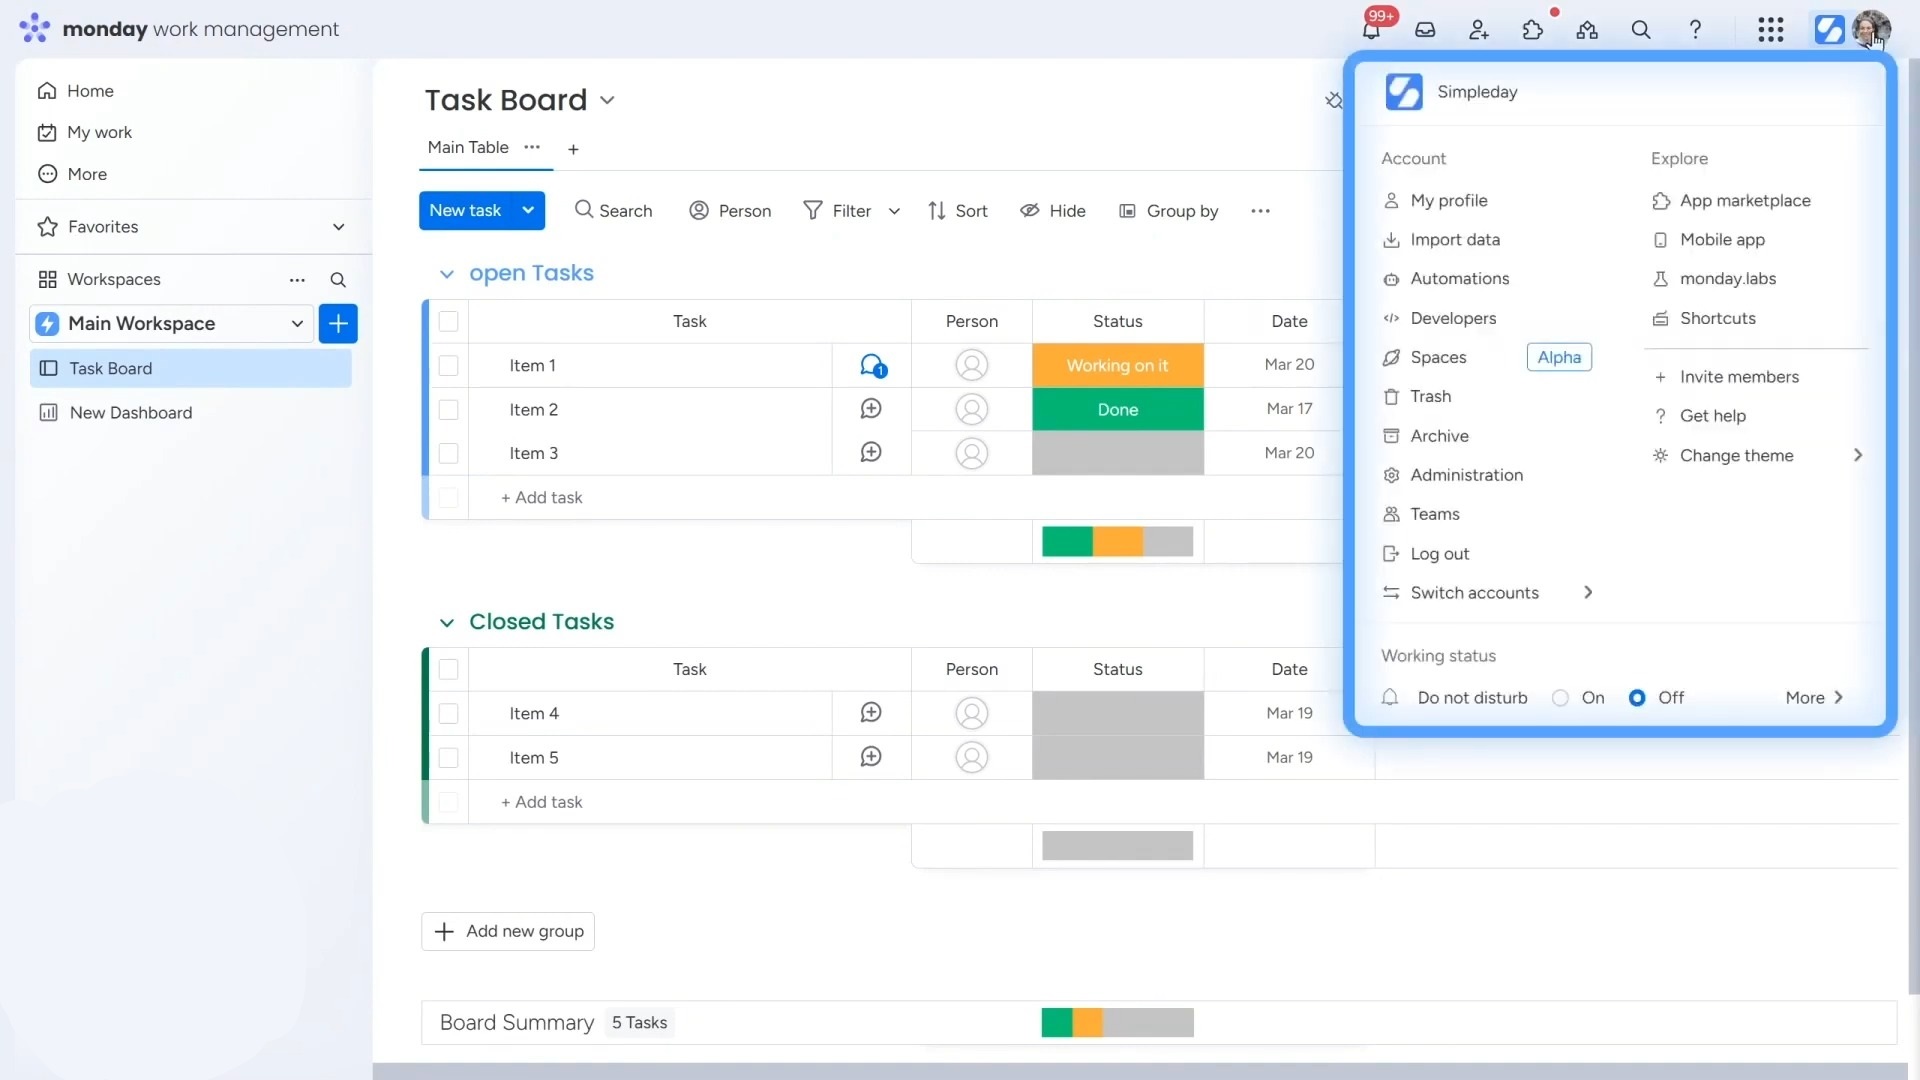Turn Do not disturb On
Image resolution: width=1920 pixels, height=1080 pixels.
point(1560,698)
